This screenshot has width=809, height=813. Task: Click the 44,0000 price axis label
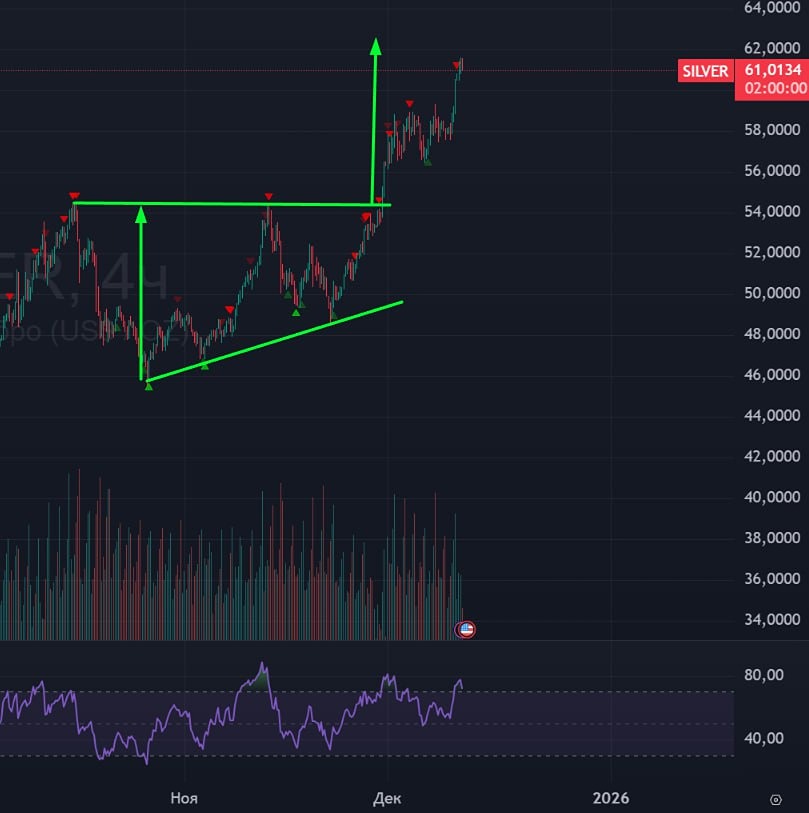click(x=772, y=415)
